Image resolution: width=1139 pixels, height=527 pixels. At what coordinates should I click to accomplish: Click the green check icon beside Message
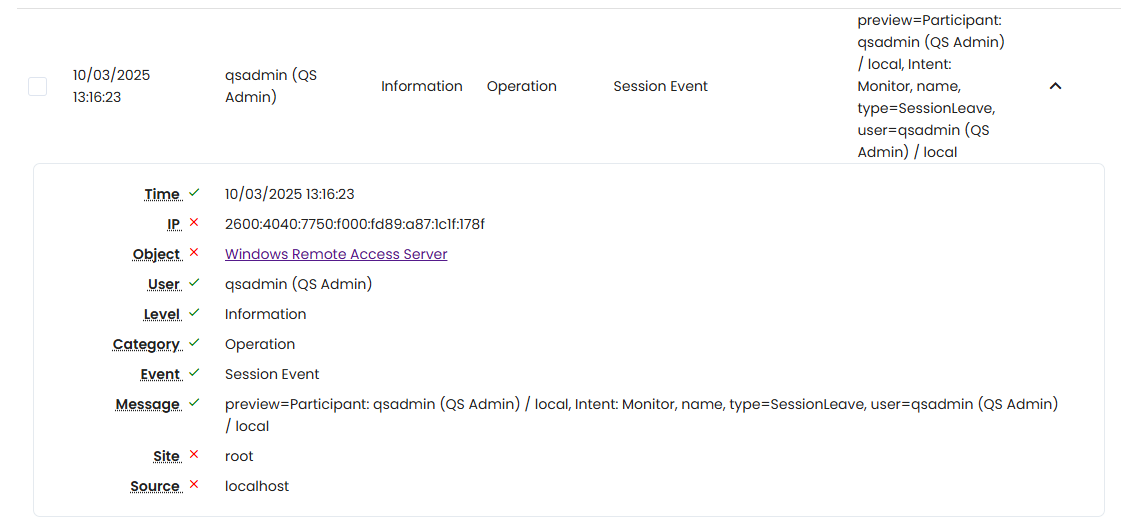coord(194,403)
